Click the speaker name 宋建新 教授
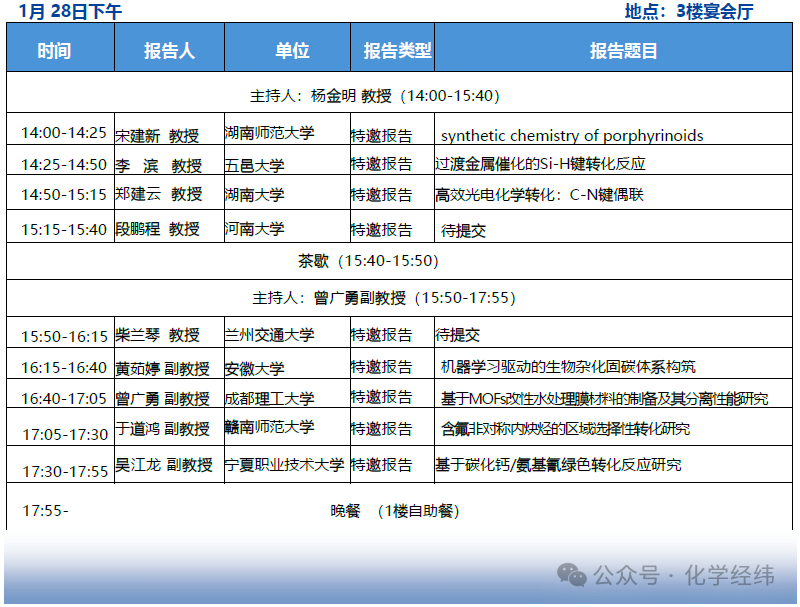This screenshot has width=800, height=607. [x=157, y=136]
